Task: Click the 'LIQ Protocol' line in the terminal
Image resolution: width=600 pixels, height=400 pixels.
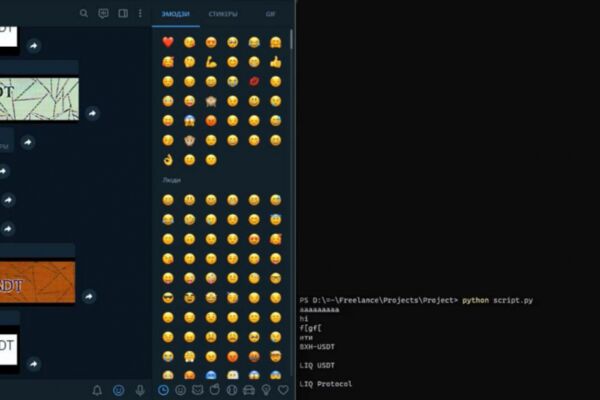Action: [x=326, y=384]
